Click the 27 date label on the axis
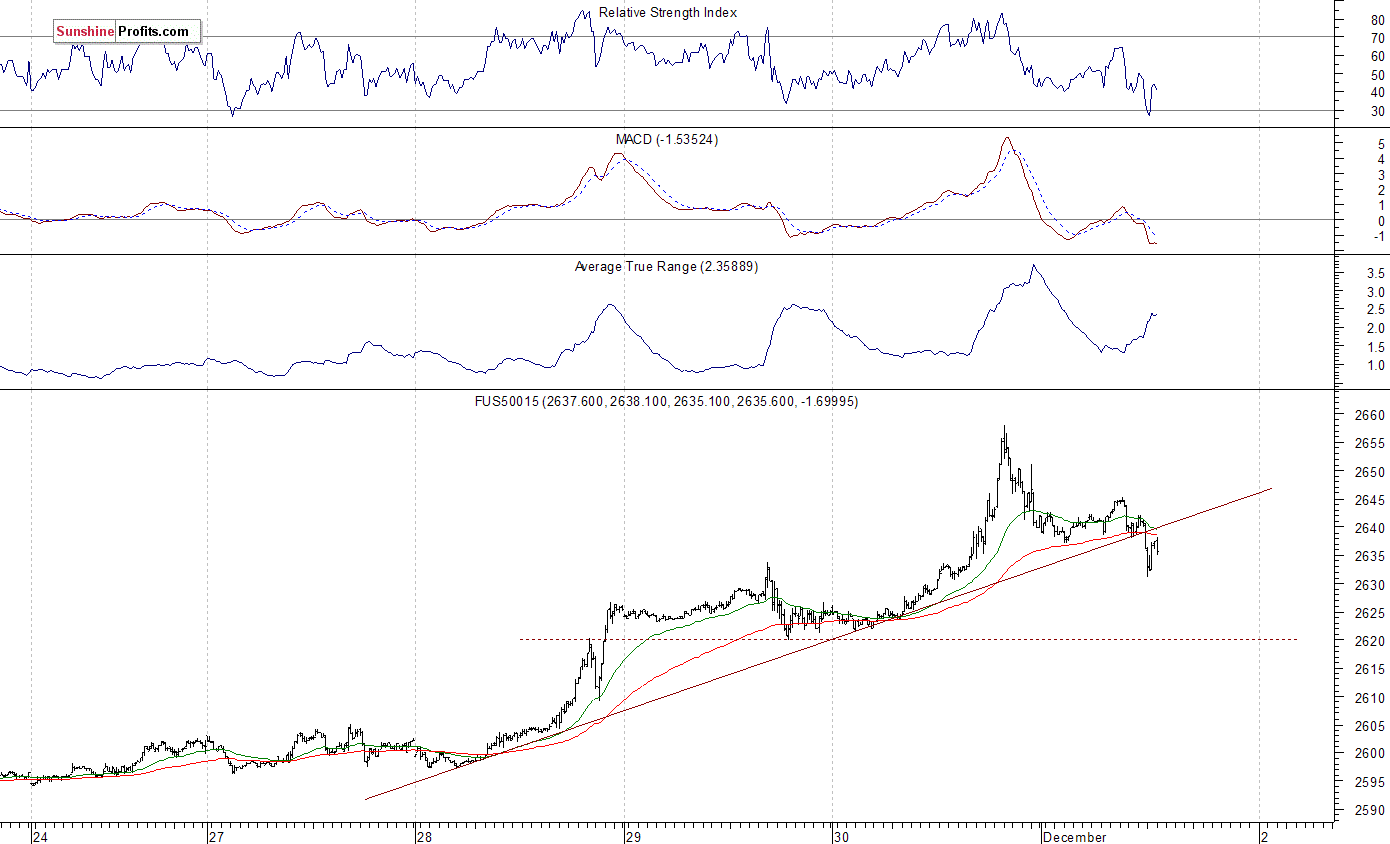 click(216, 837)
